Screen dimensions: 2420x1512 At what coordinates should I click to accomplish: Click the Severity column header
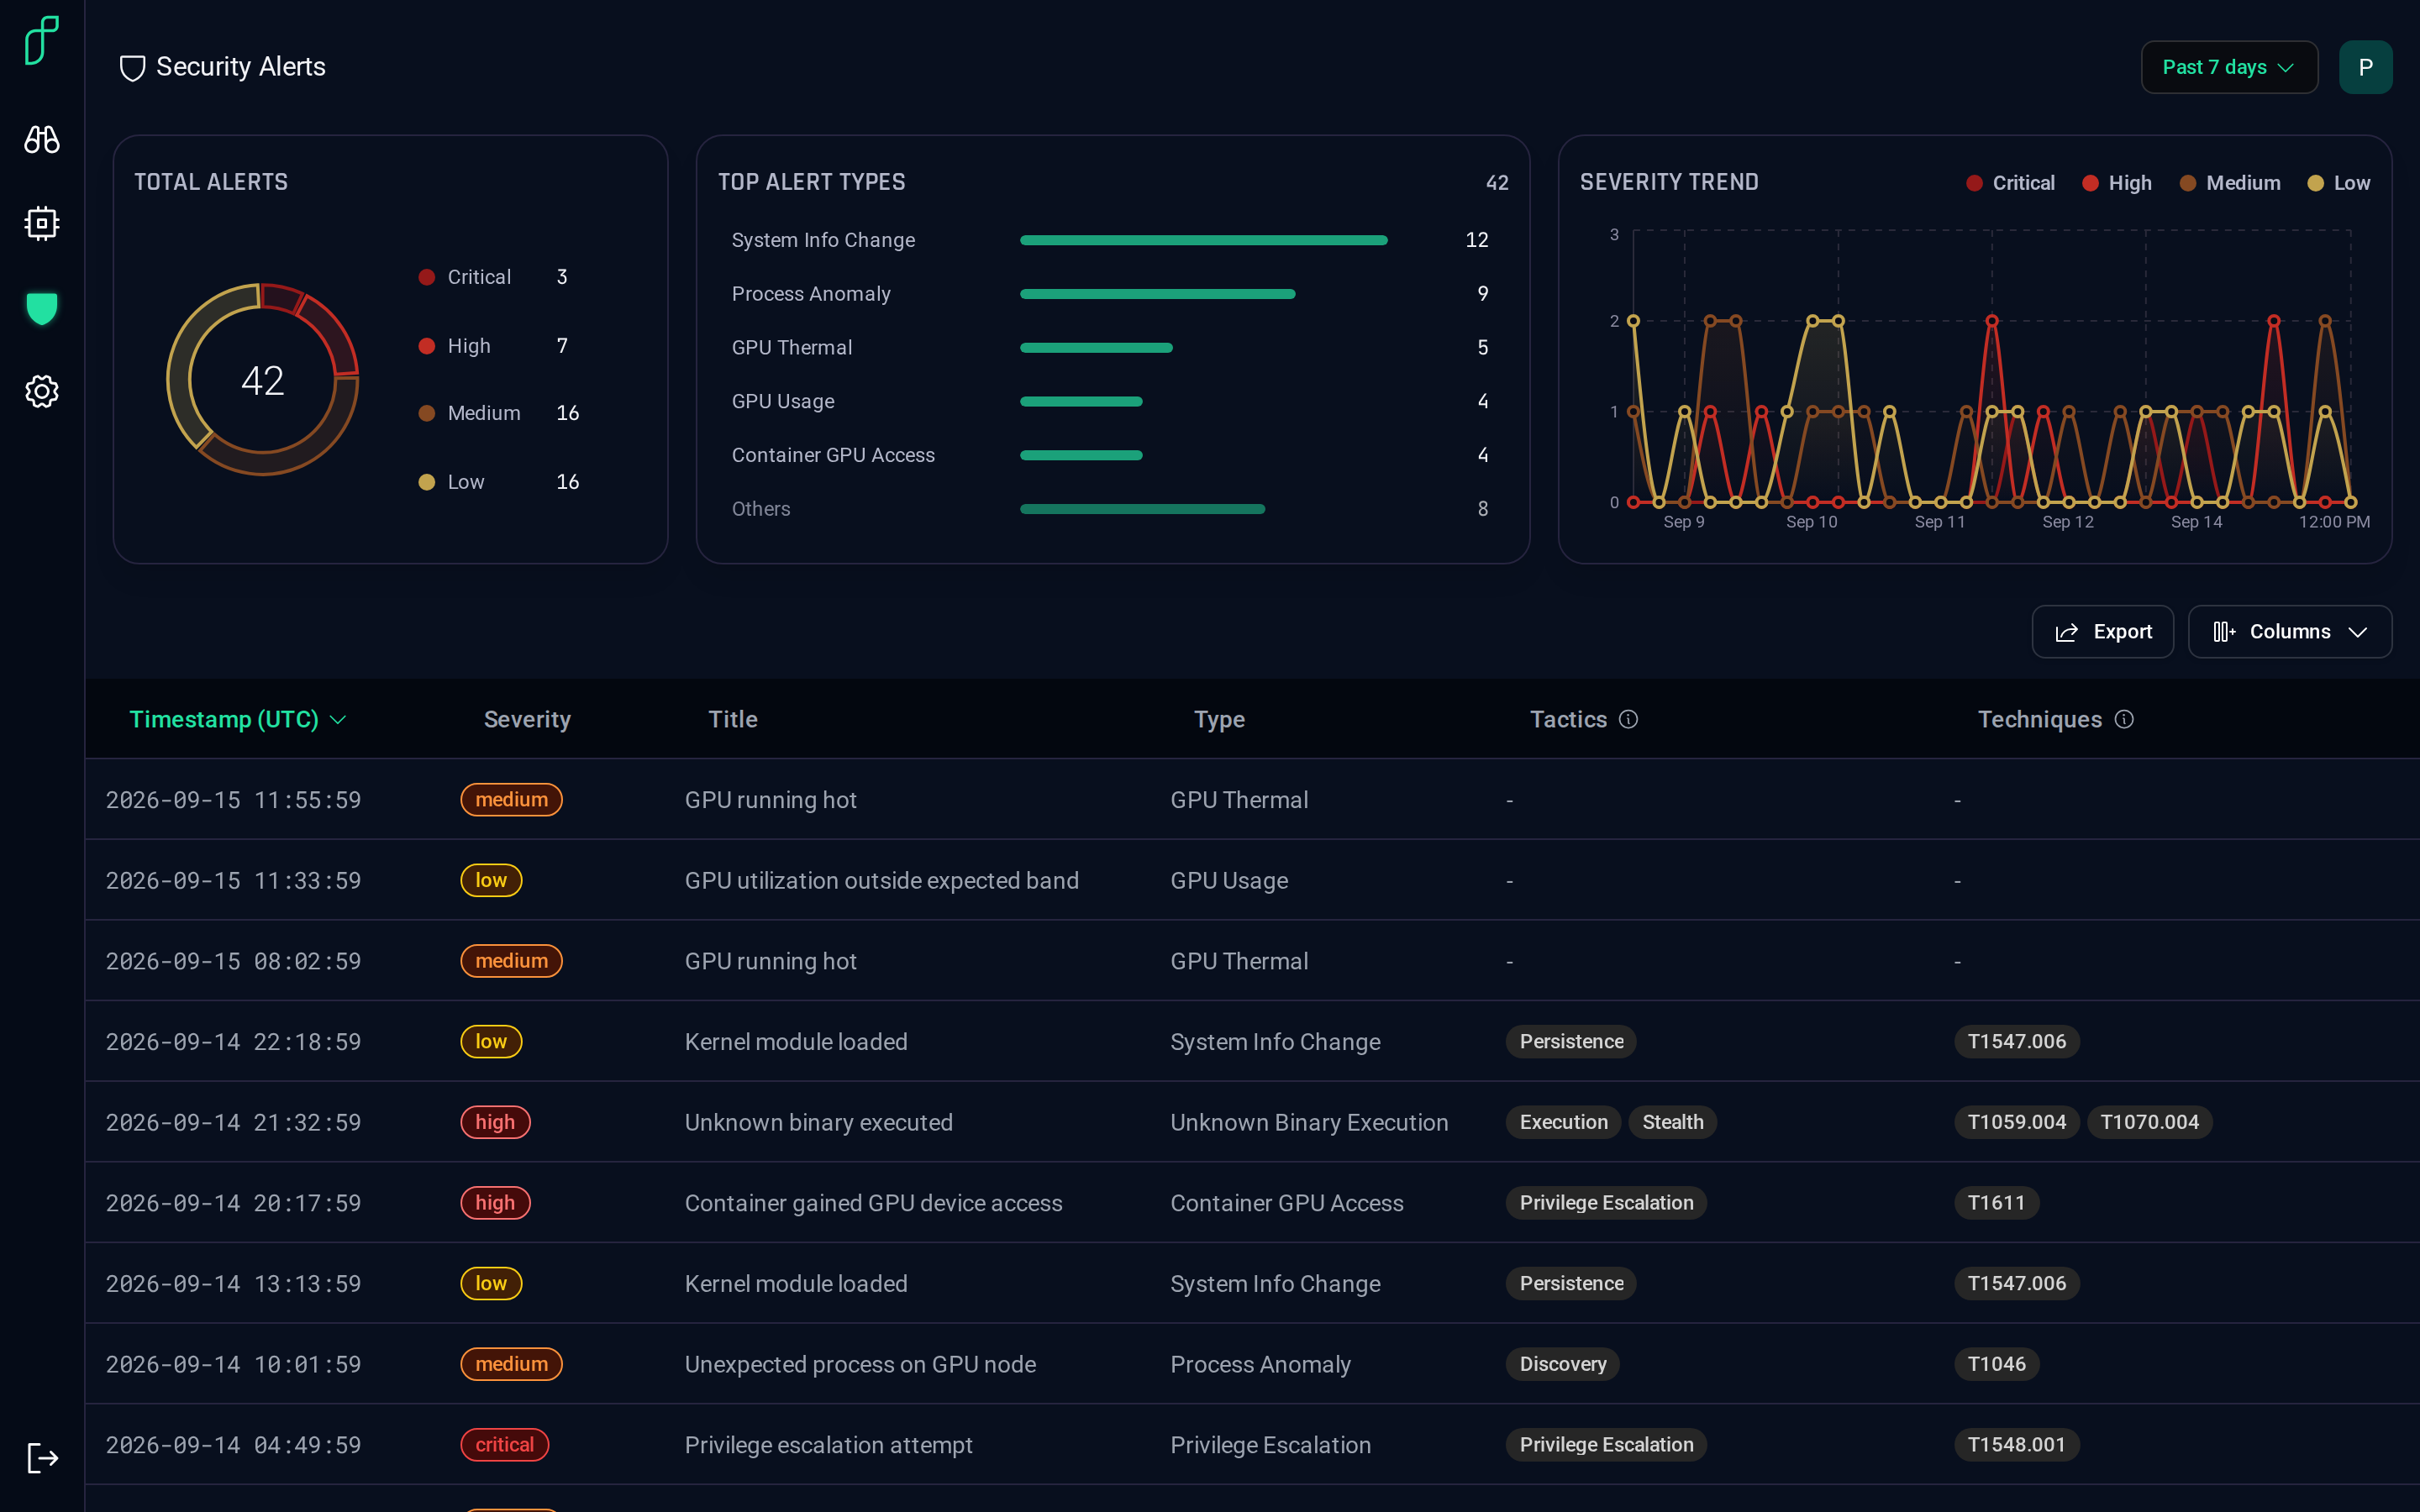pos(527,719)
